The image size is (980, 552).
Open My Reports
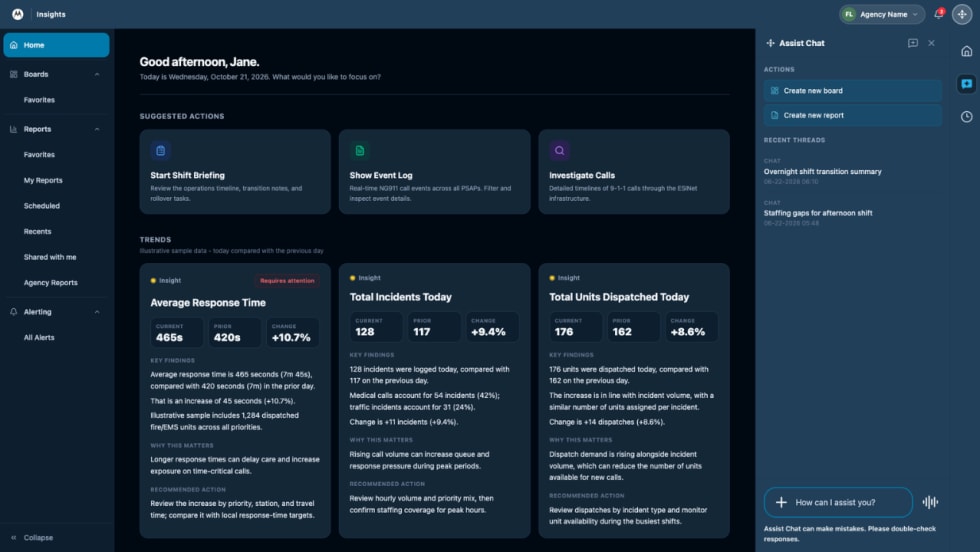(x=43, y=180)
